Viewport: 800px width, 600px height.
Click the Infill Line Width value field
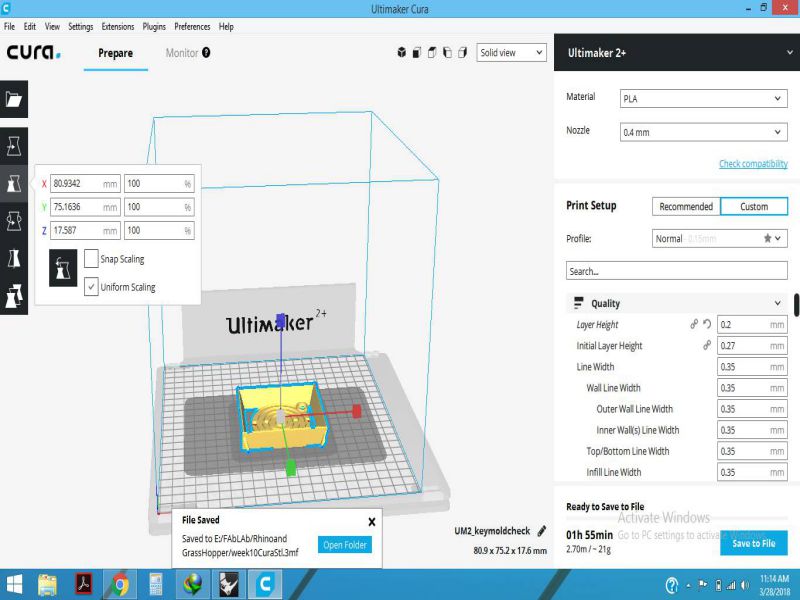pos(752,472)
